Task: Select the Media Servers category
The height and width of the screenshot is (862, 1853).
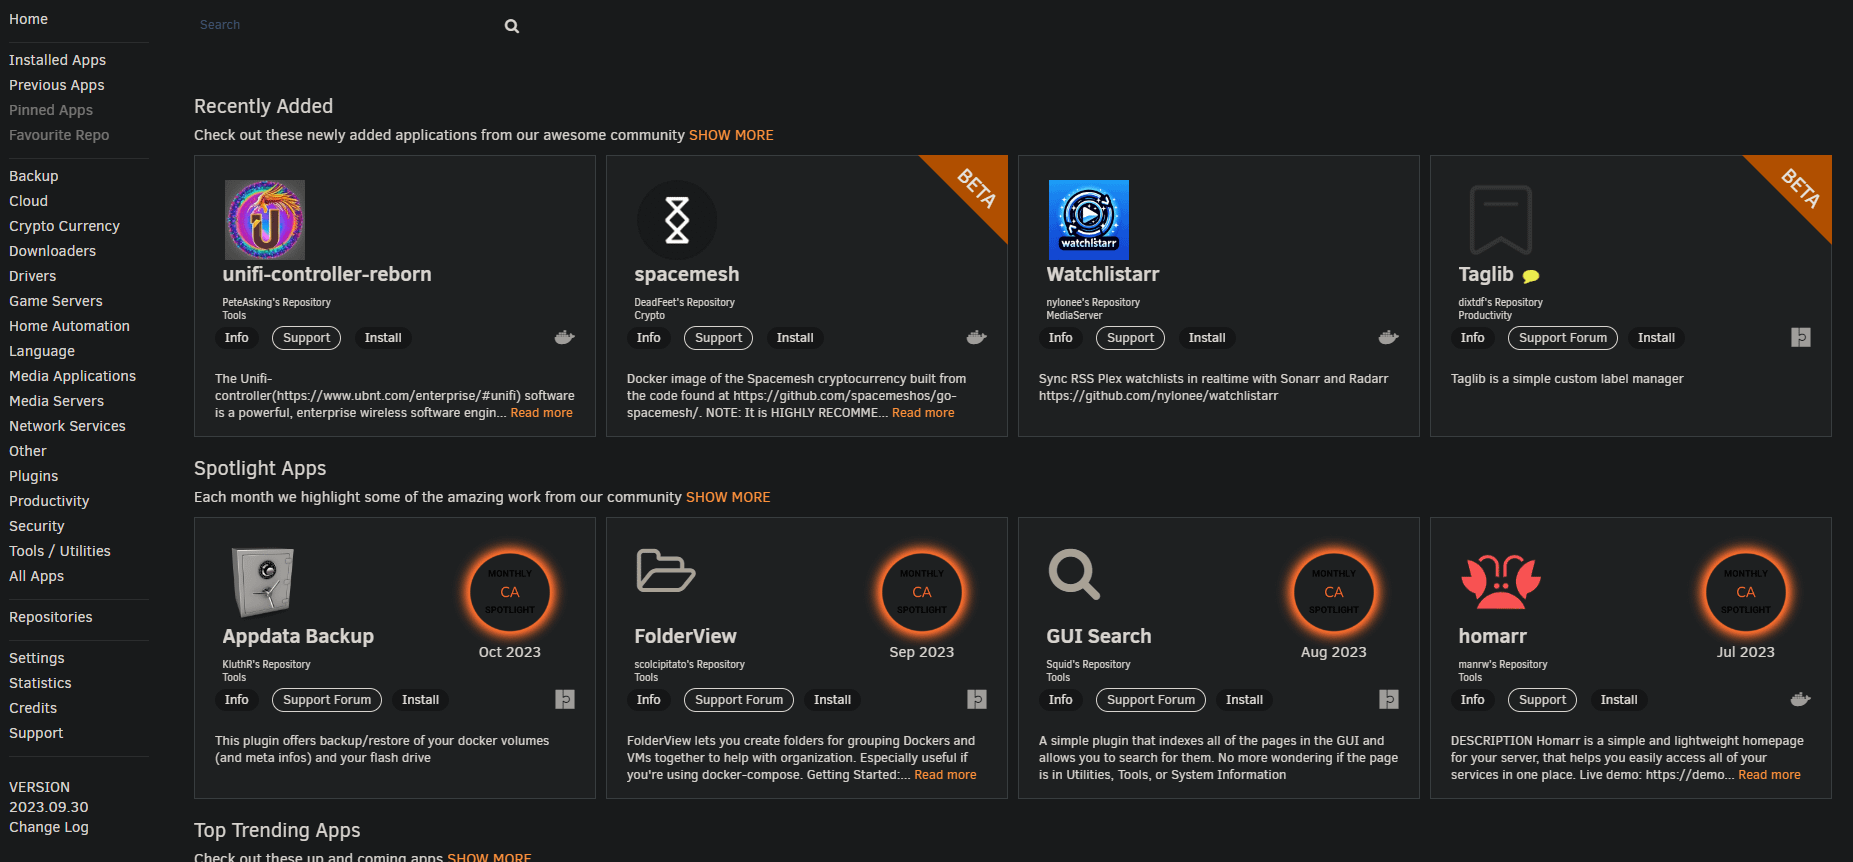Action: point(56,401)
